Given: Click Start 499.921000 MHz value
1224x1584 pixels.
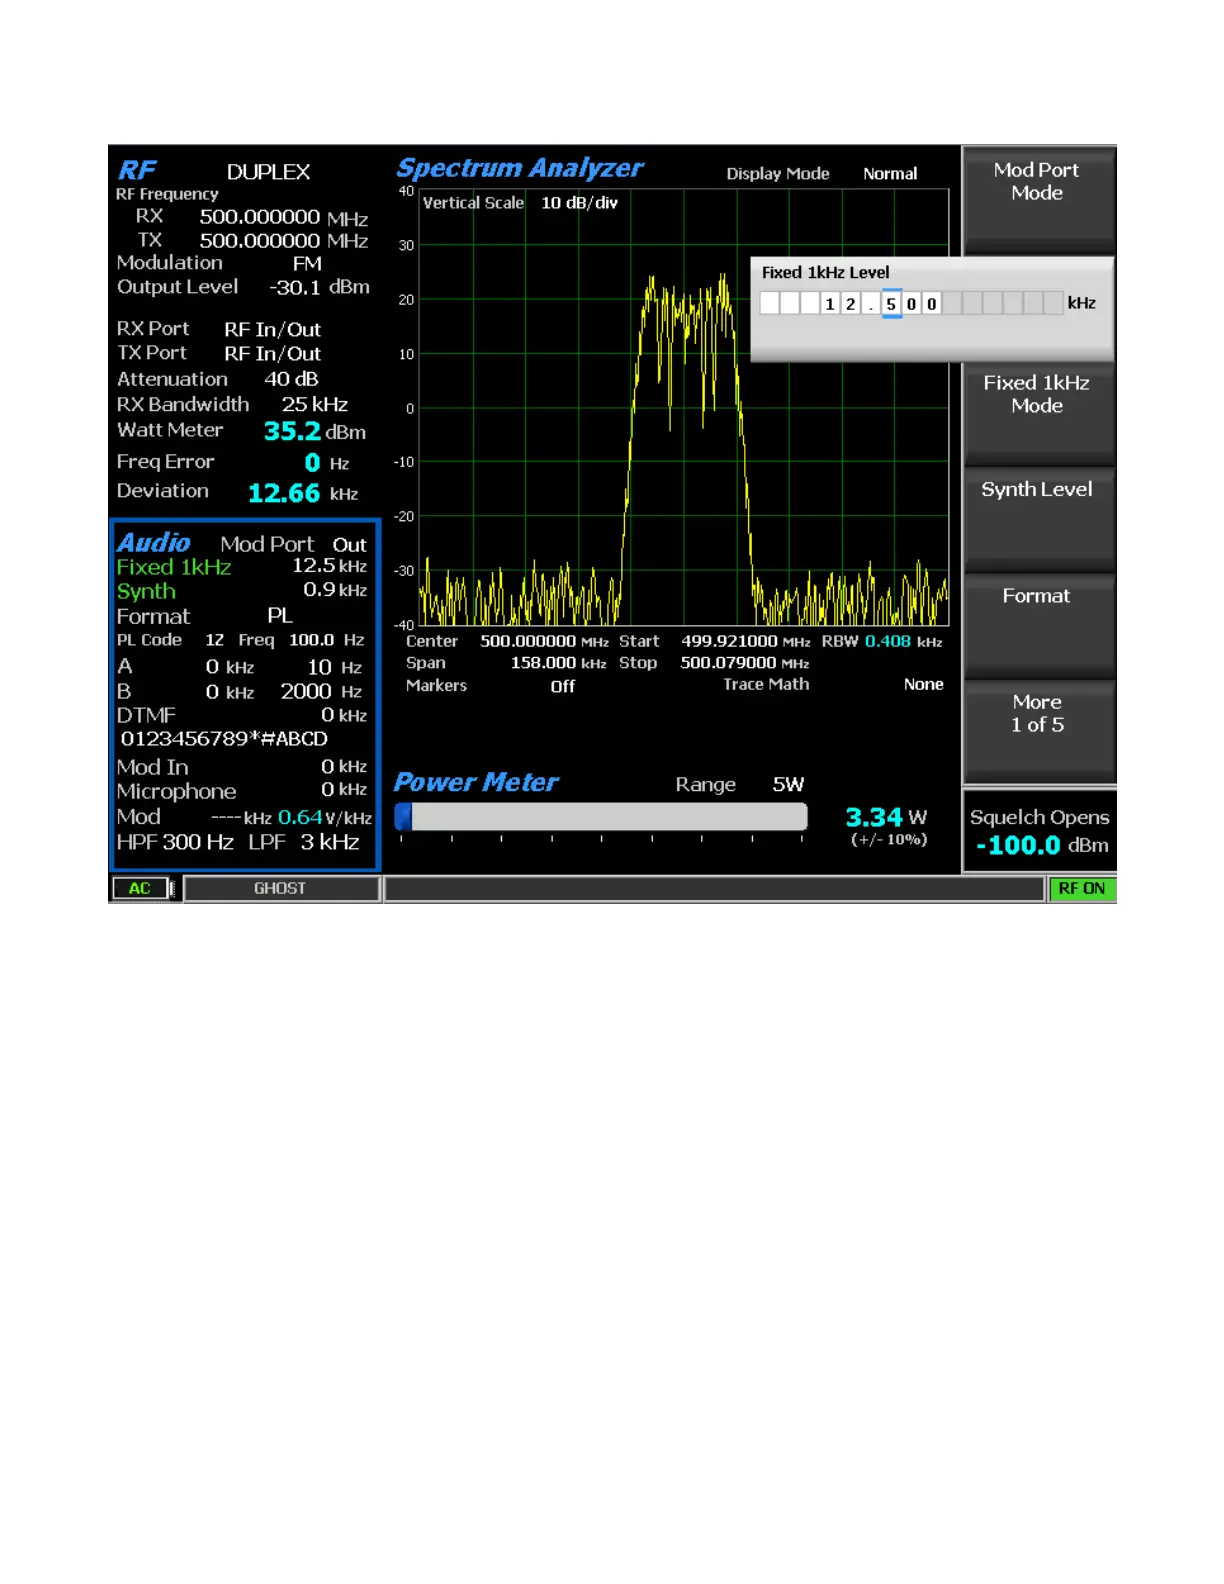Looking at the screenshot, I should pyautogui.click(x=745, y=642).
